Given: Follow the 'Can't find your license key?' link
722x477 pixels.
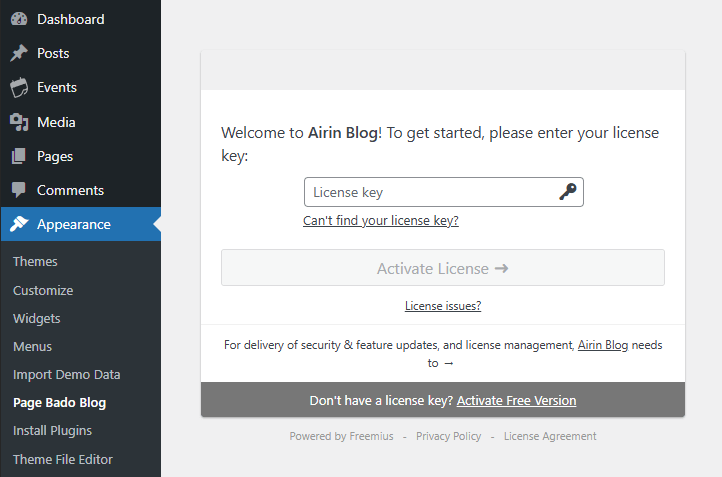Looking at the screenshot, I should pos(380,221).
